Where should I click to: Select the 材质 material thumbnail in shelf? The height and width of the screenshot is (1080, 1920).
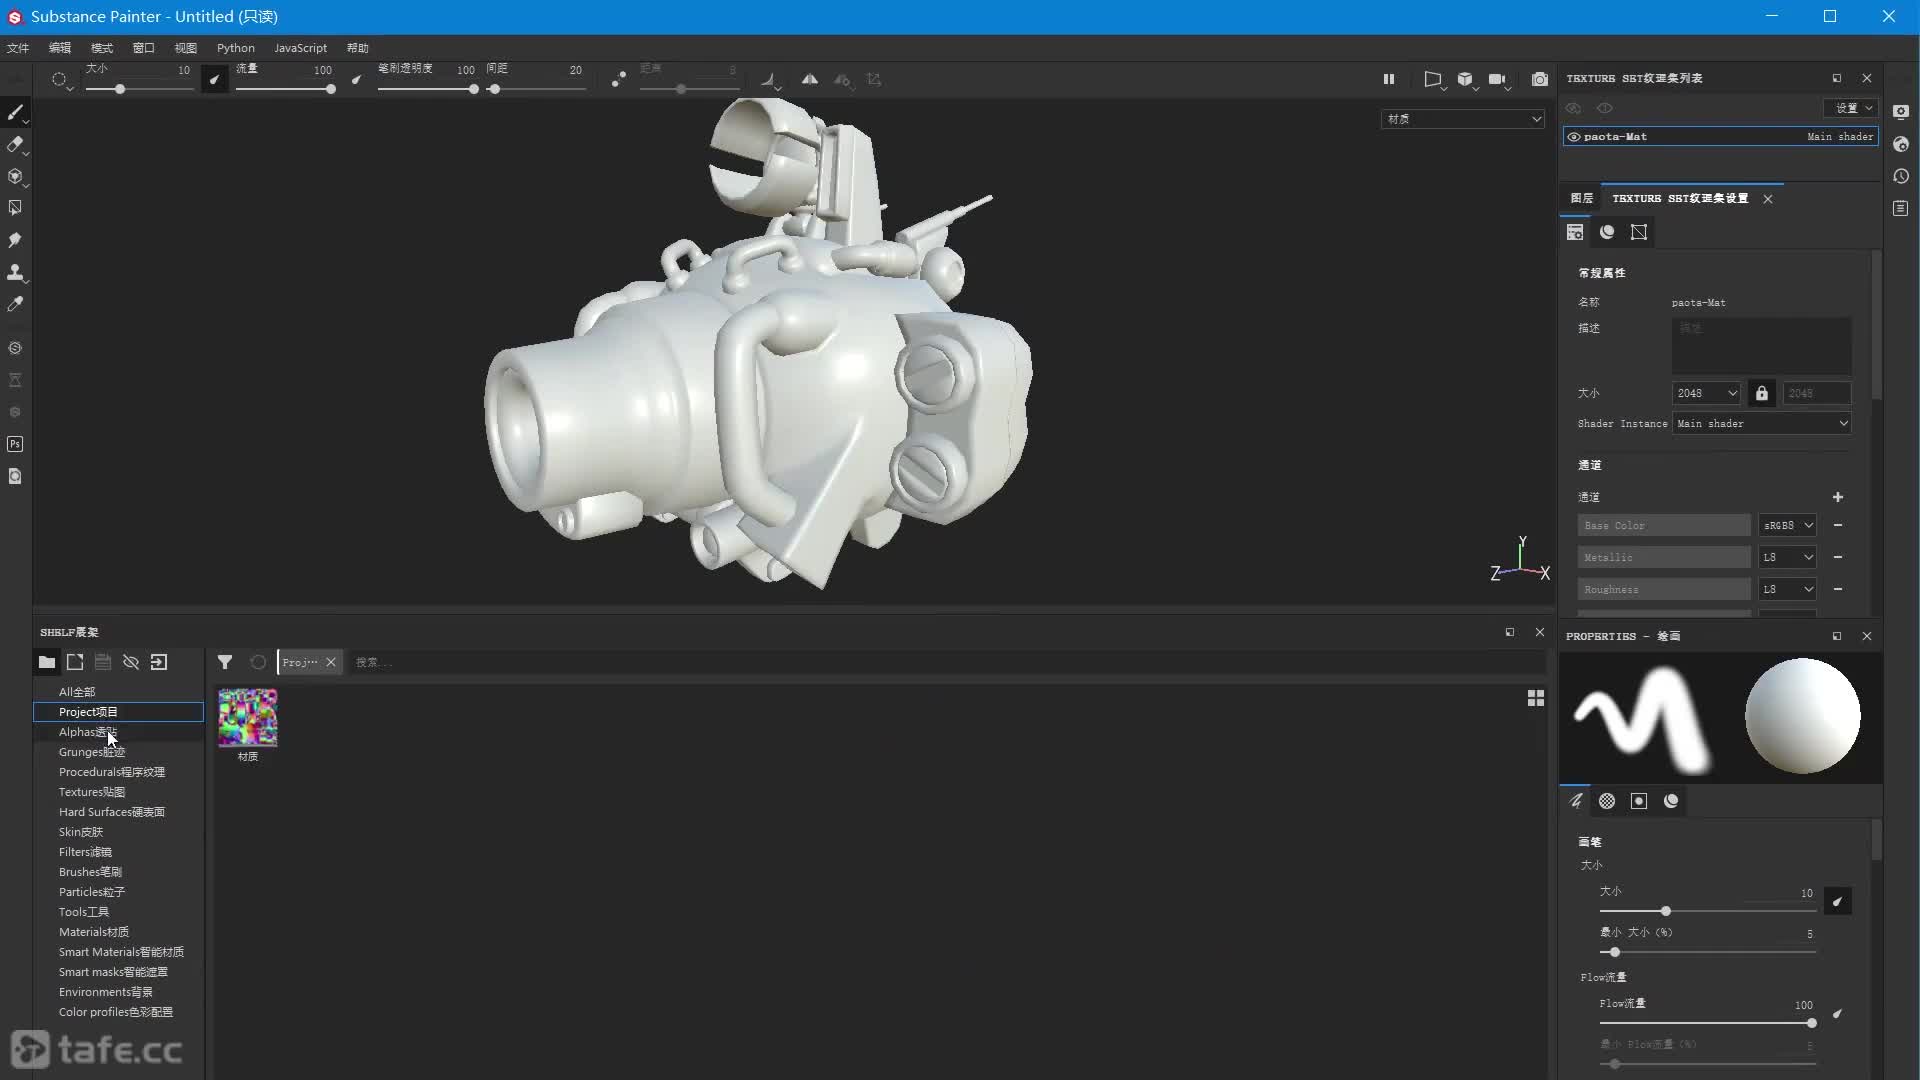pos(248,718)
